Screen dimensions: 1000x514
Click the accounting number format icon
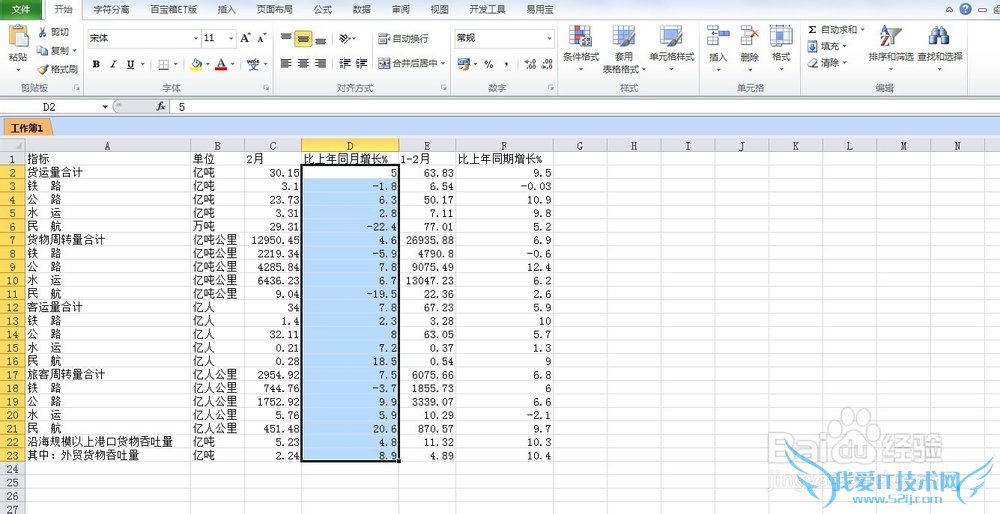(463, 64)
